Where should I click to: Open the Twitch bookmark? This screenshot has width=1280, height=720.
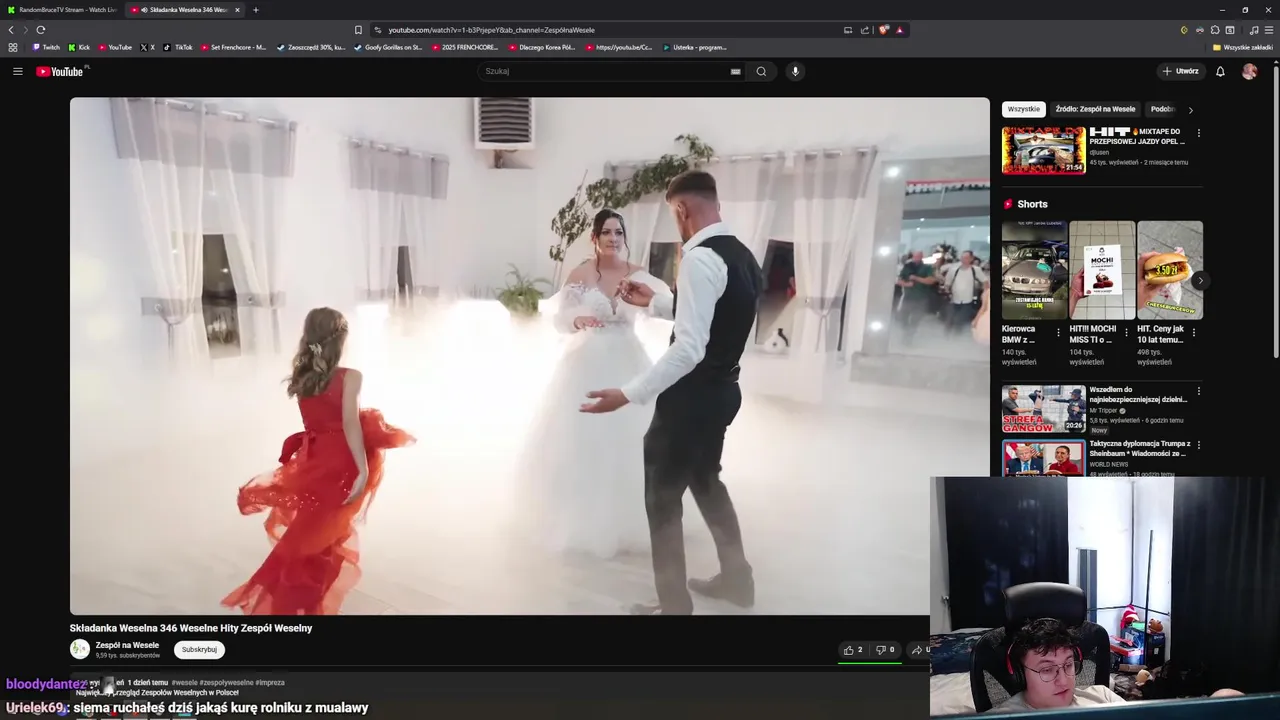click(x=46, y=47)
